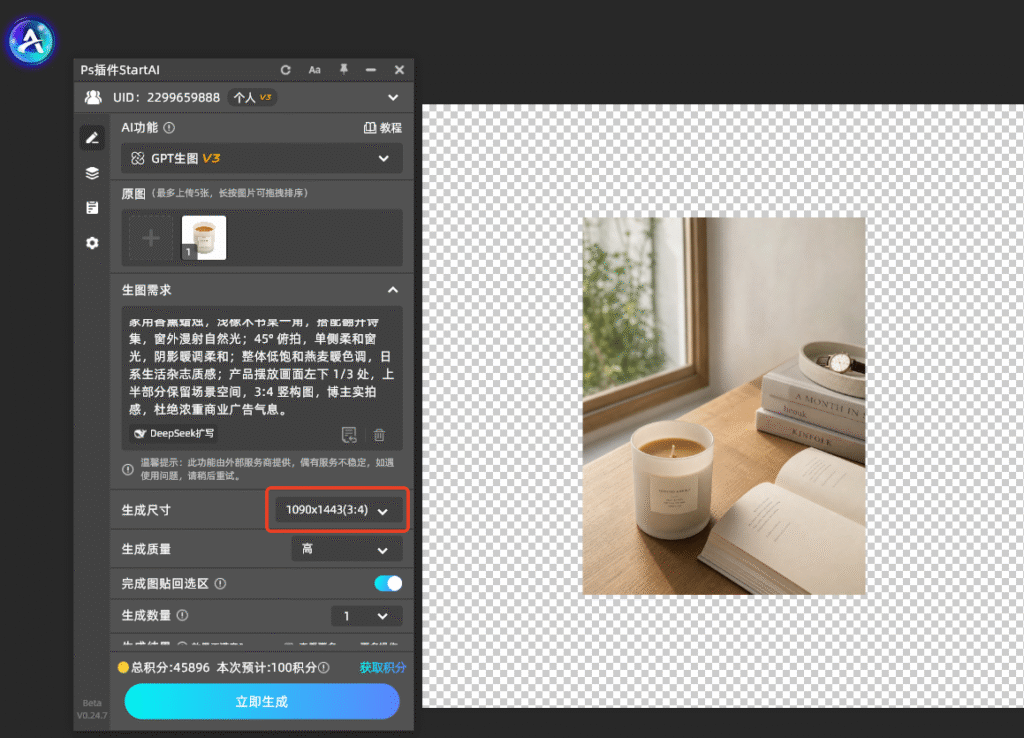
Task: Open the 生成数量 count dropdown
Action: (x=366, y=616)
